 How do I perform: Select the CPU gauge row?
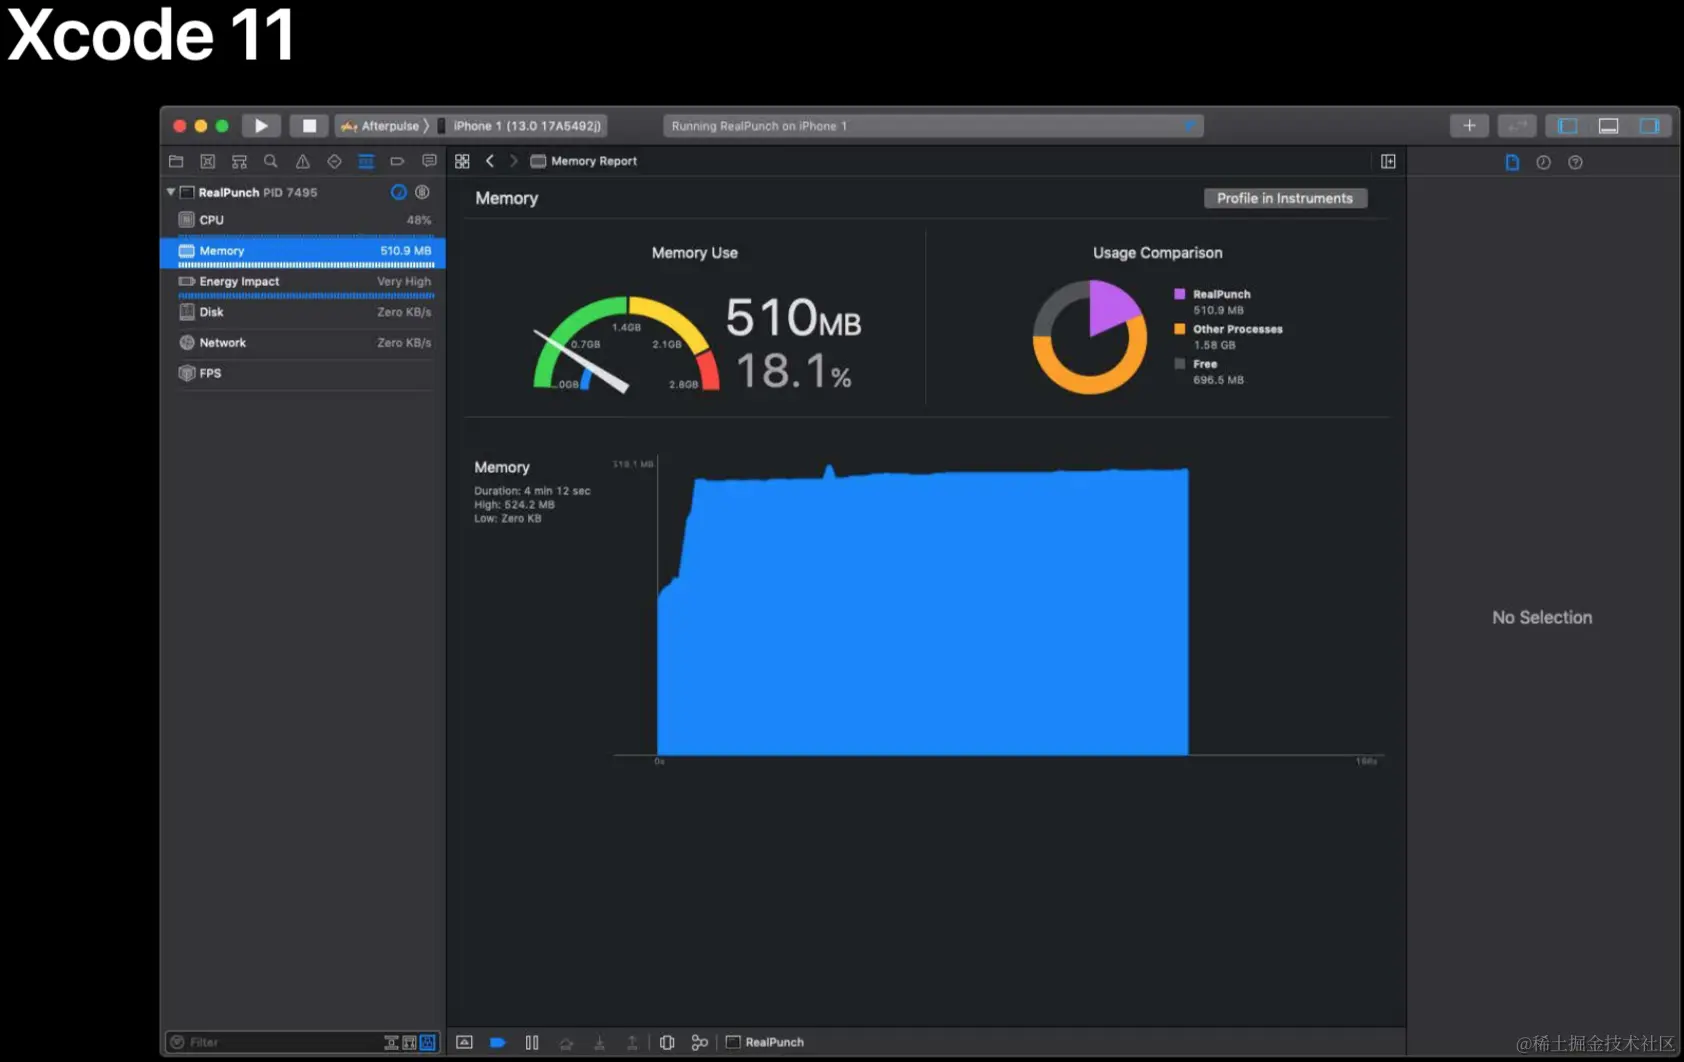(303, 220)
